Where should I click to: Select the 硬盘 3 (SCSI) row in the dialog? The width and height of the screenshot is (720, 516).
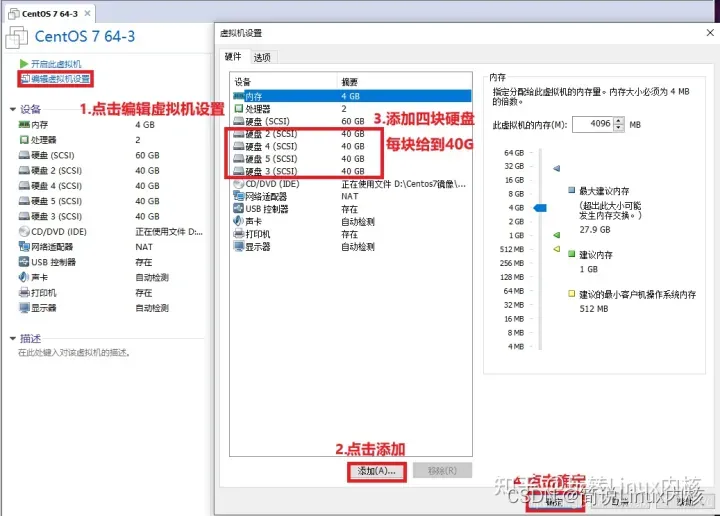click(x=352, y=171)
